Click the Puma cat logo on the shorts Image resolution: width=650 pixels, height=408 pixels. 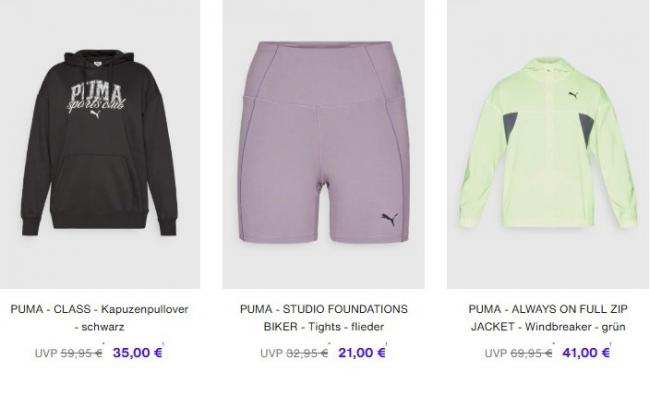pos(390,219)
